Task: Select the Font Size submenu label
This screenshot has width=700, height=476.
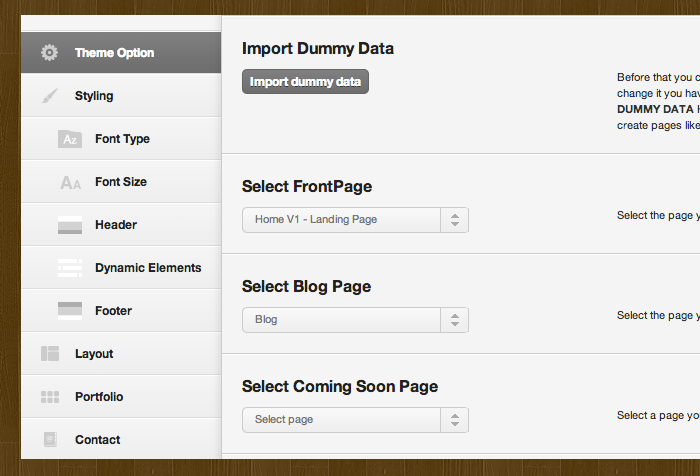Action: click(x=121, y=182)
